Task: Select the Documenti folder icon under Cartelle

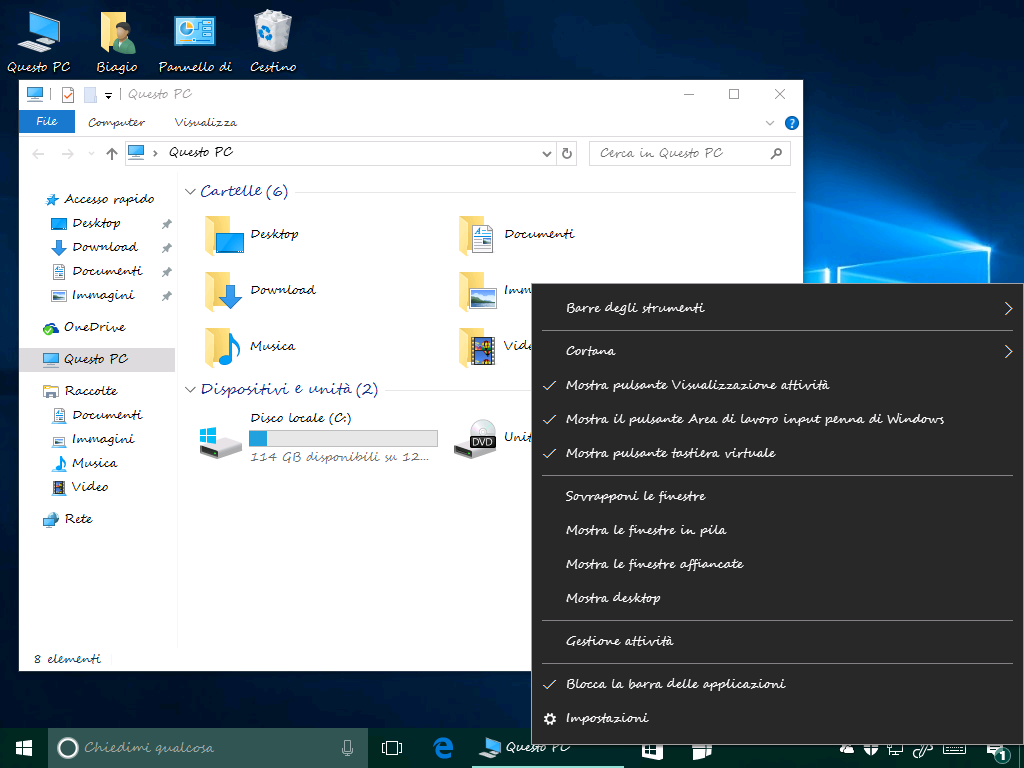Action: [476, 235]
